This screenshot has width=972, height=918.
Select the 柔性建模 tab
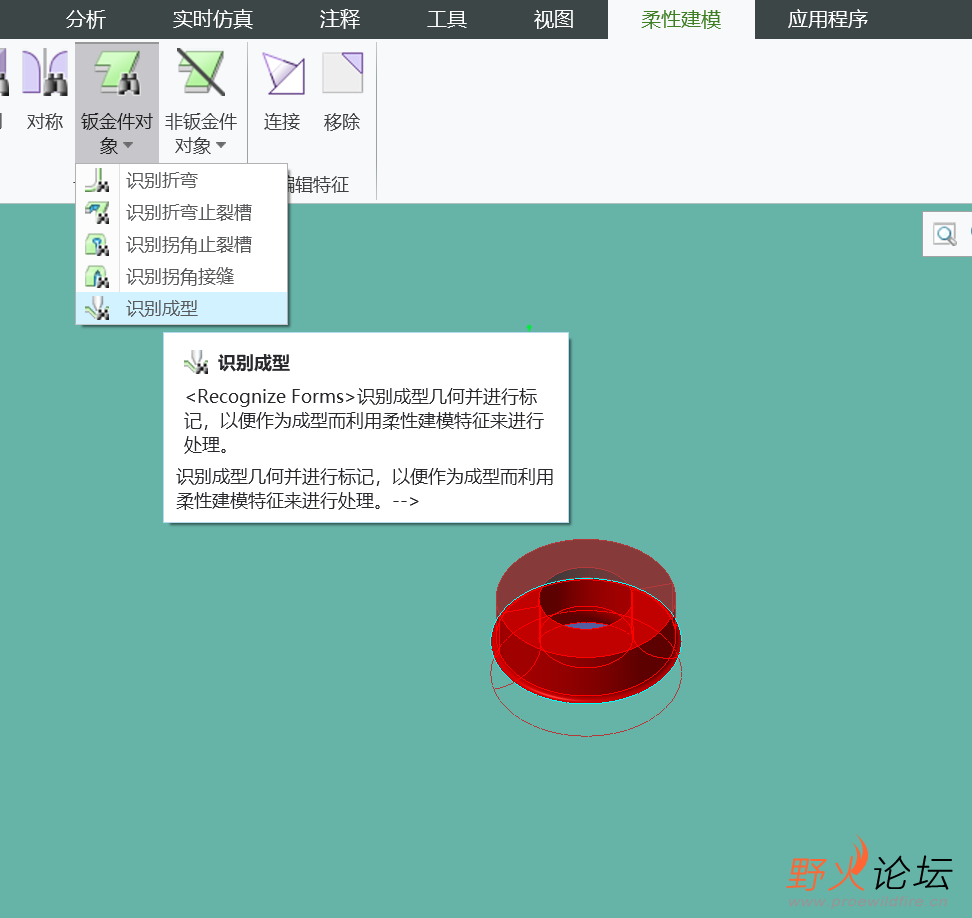(681, 19)
